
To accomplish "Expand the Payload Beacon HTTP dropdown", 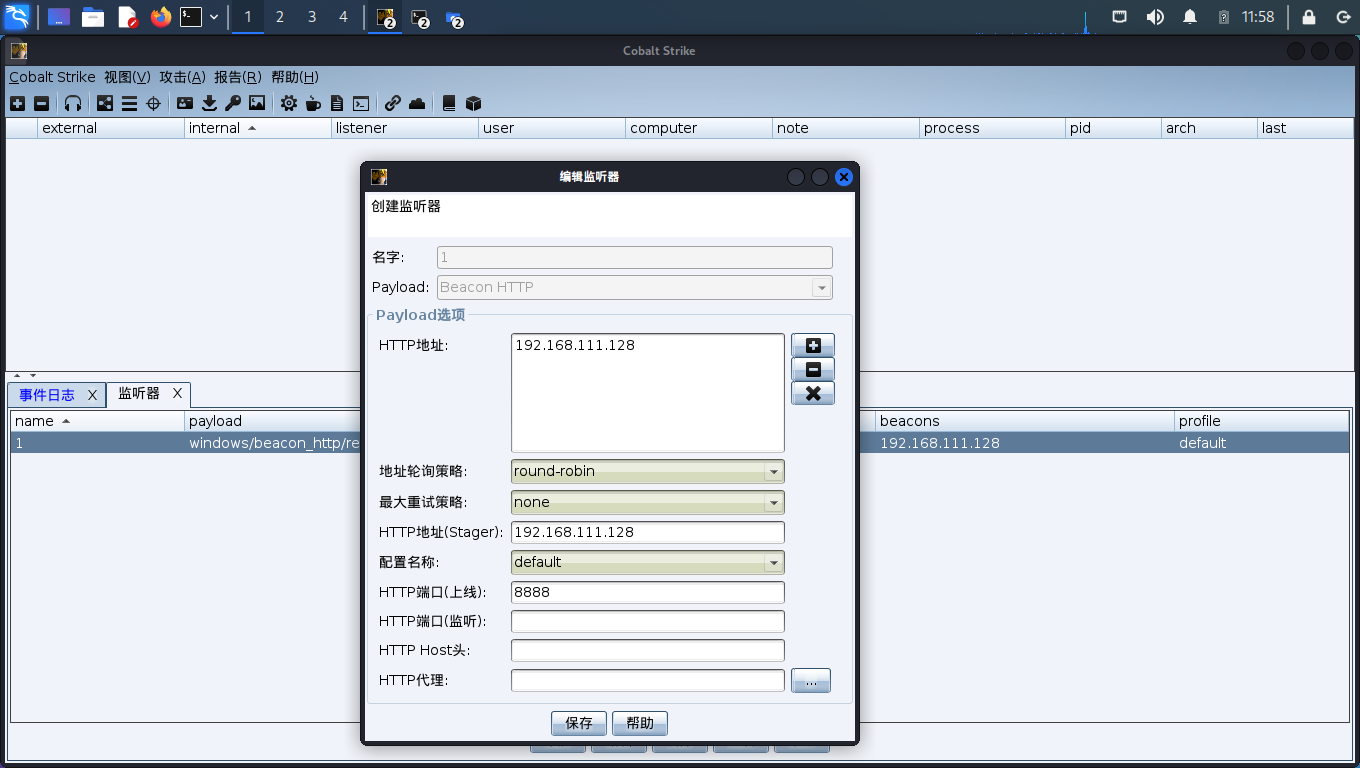I will tap(821, 288).
